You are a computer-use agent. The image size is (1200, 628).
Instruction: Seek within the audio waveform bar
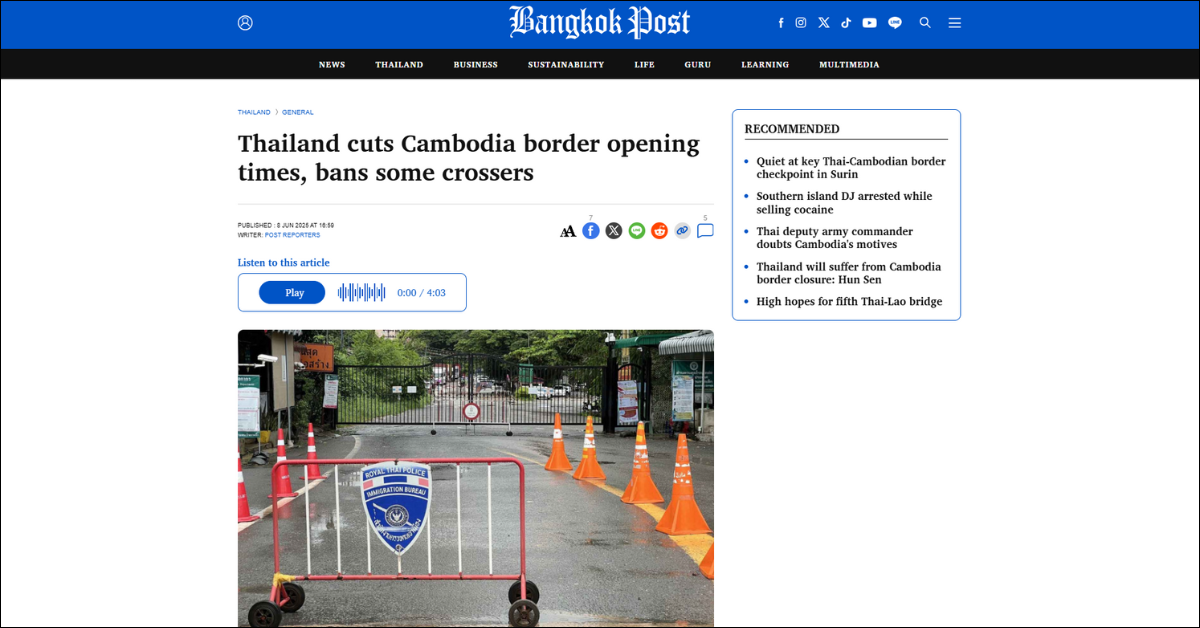click(362, 293)
